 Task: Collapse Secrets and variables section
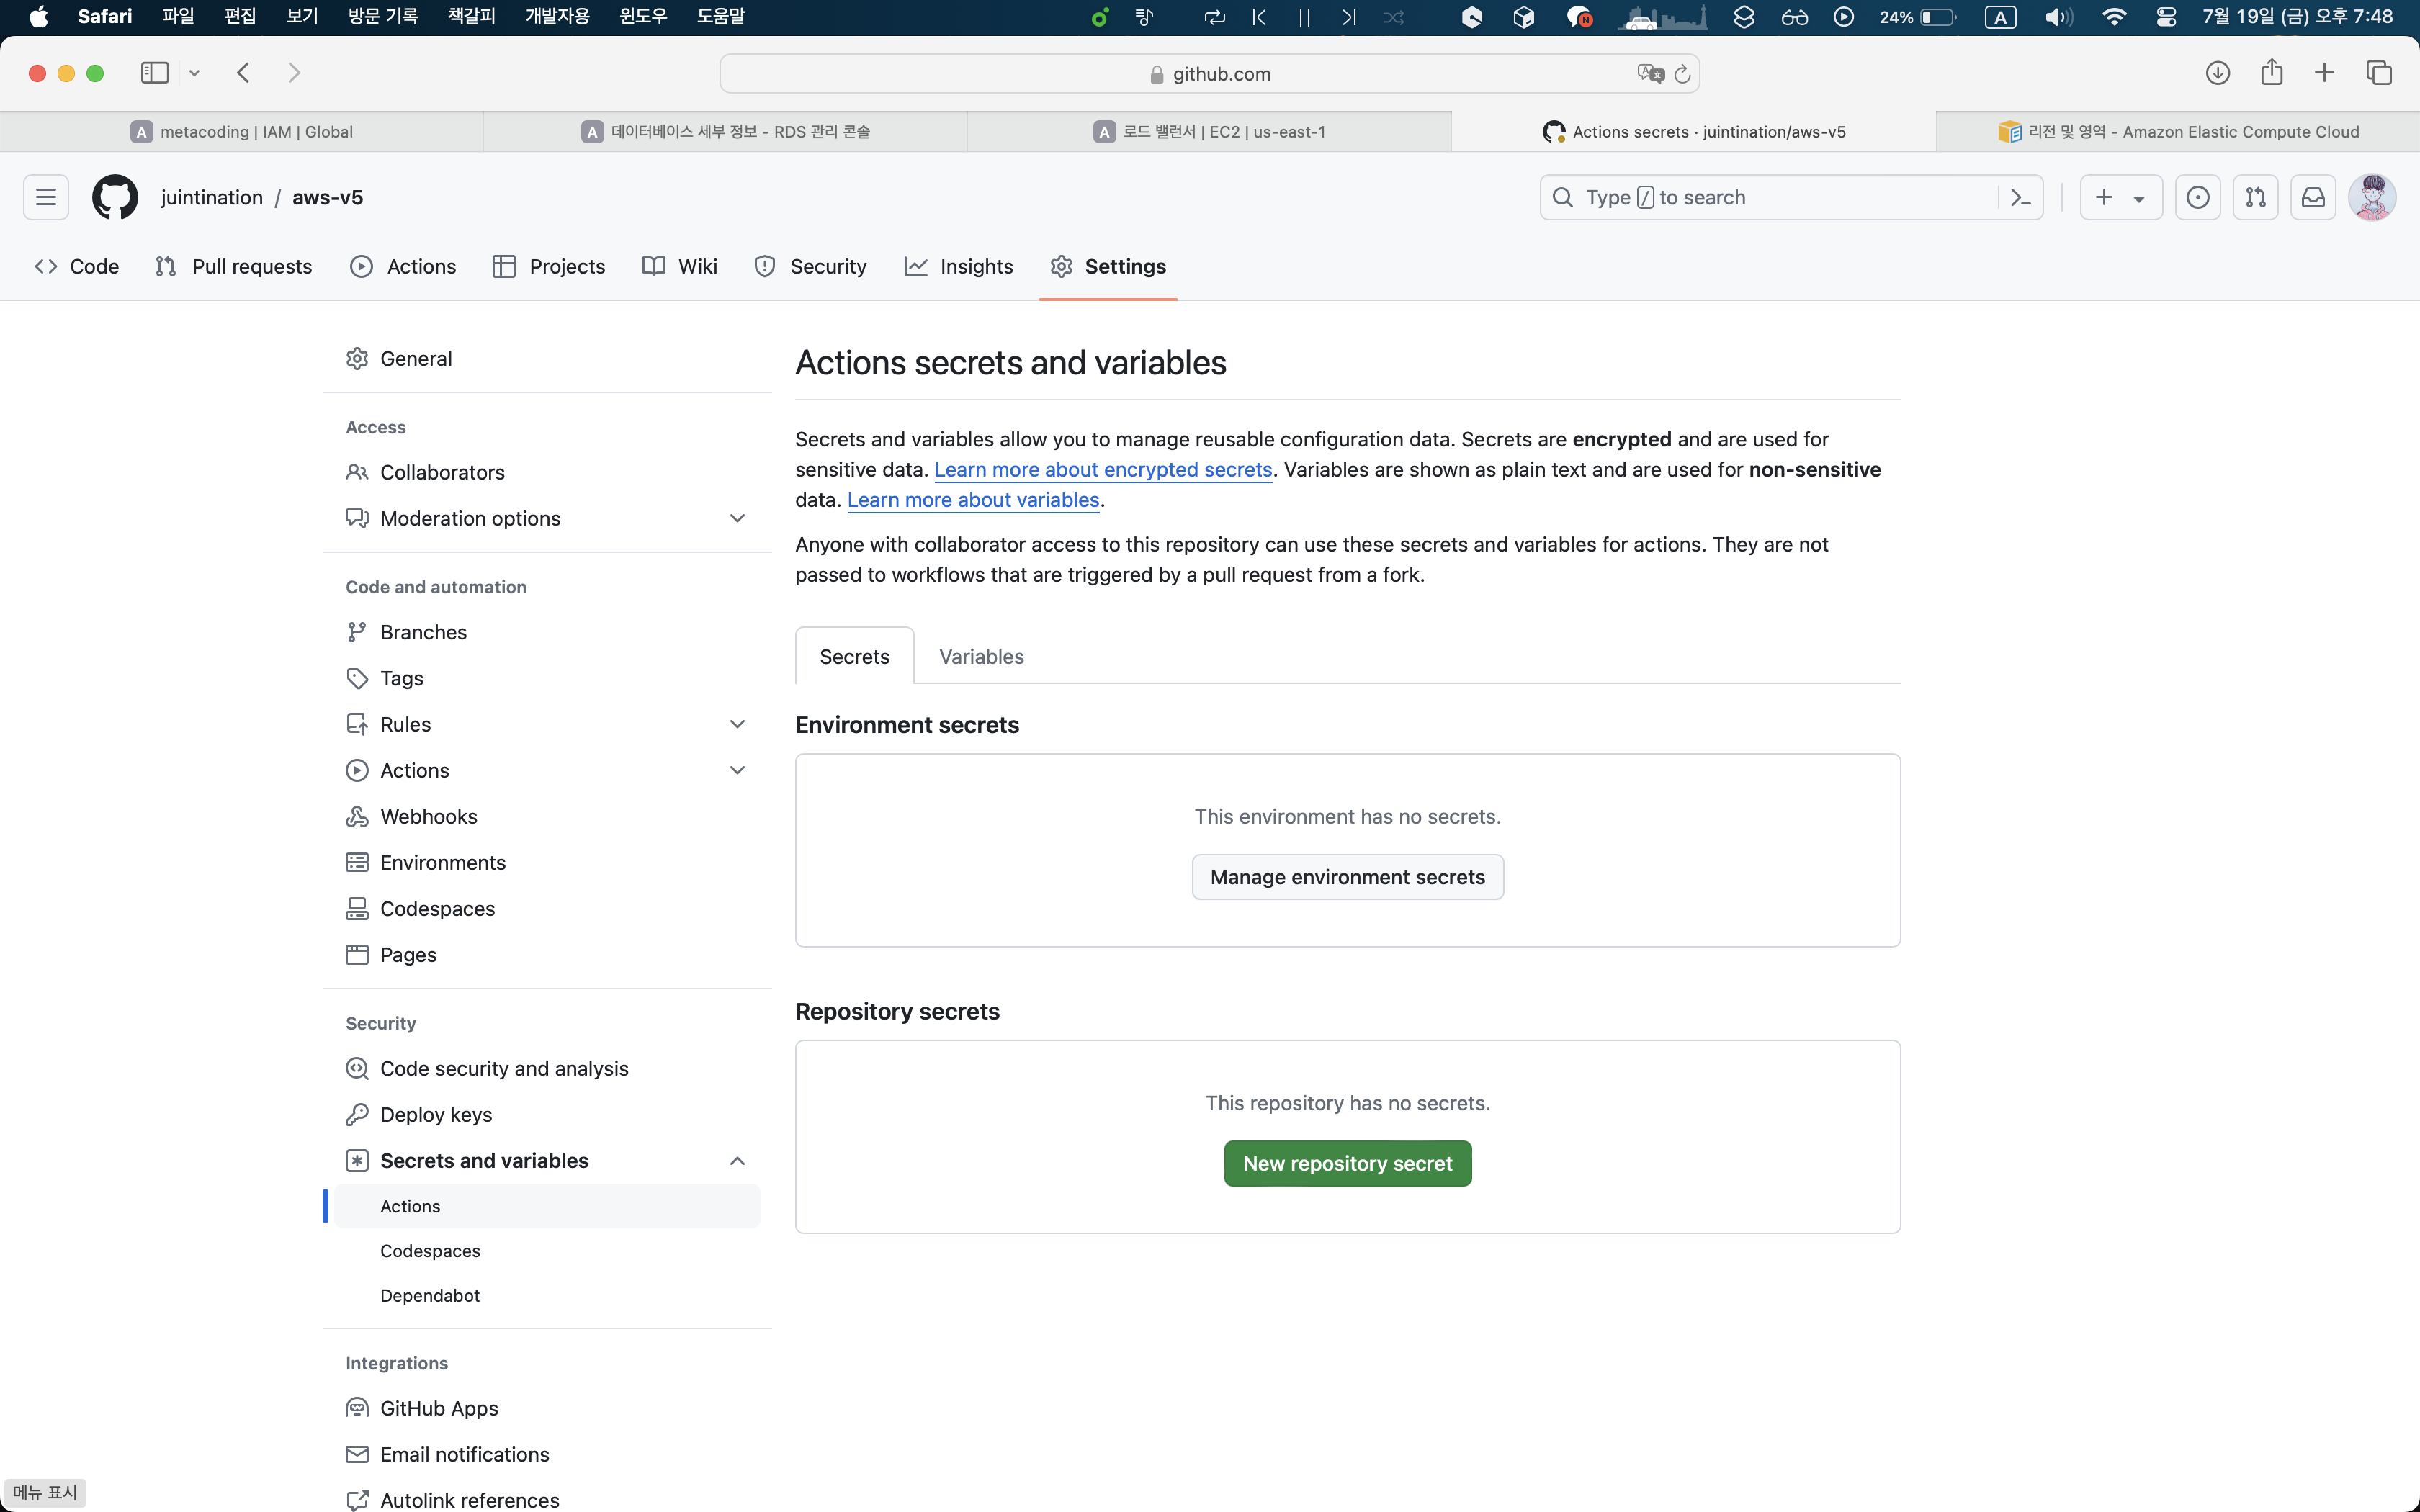click(737, 1160)
